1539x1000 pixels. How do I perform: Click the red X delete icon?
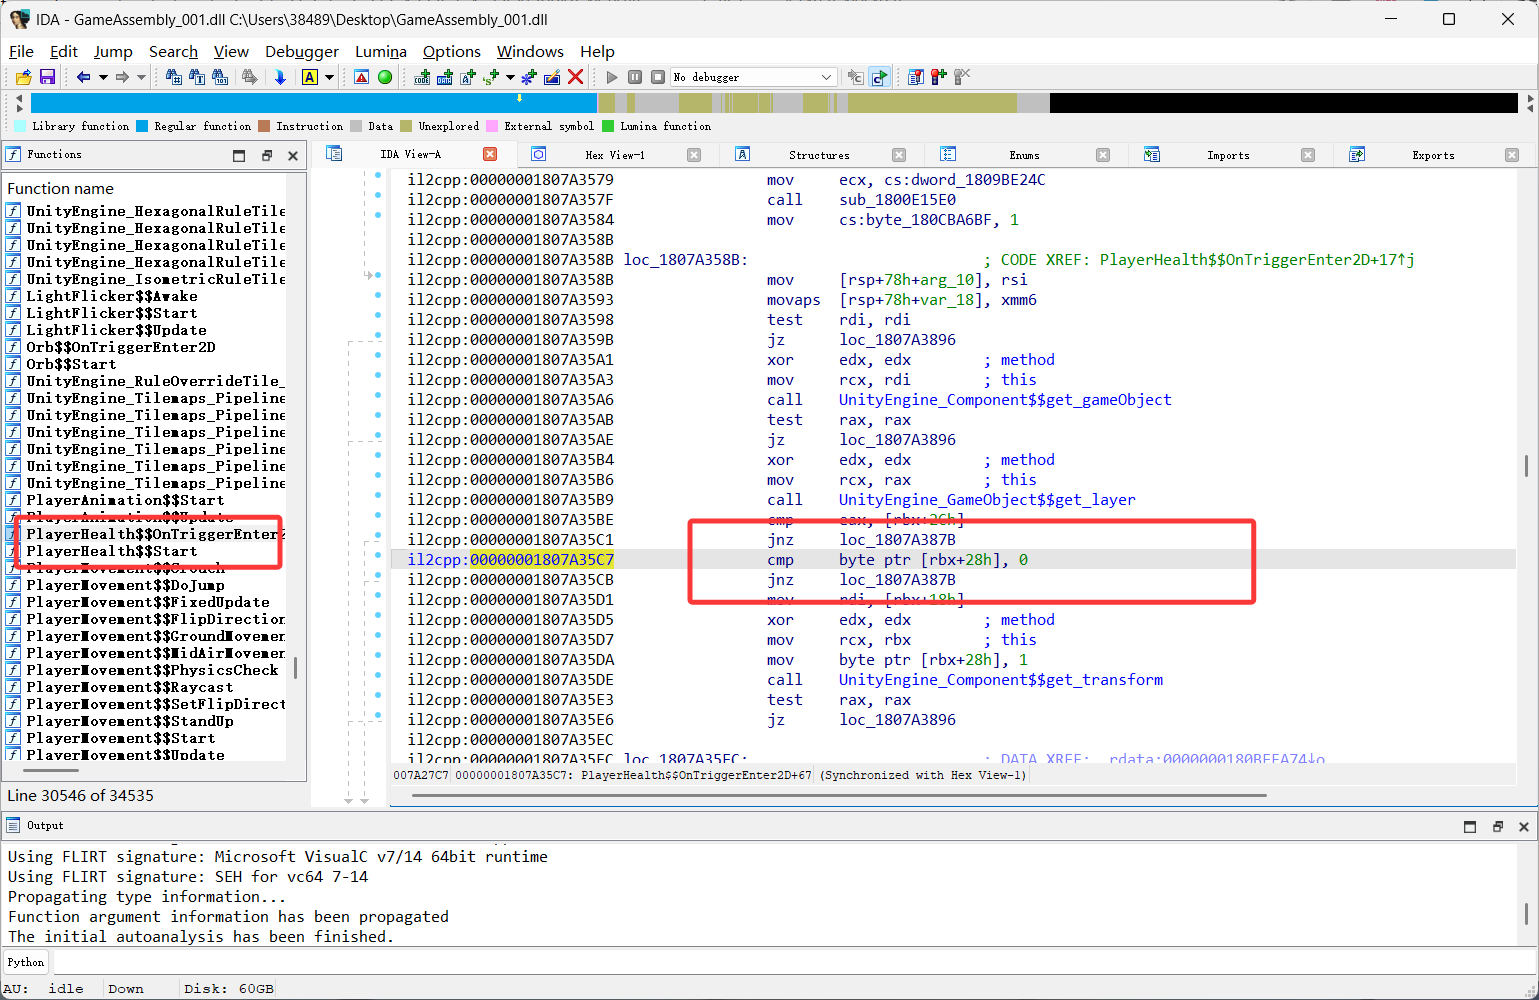click(575, 77)
